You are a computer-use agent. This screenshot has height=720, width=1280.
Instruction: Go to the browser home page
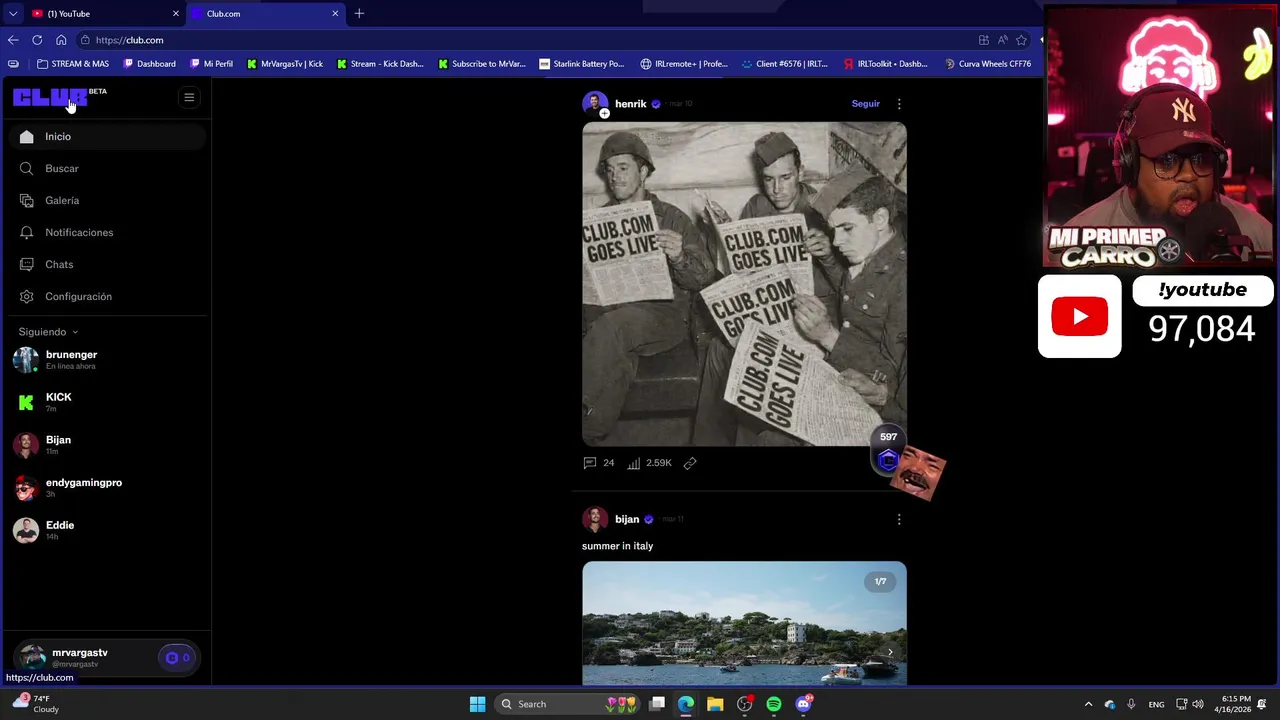(61, 40)
